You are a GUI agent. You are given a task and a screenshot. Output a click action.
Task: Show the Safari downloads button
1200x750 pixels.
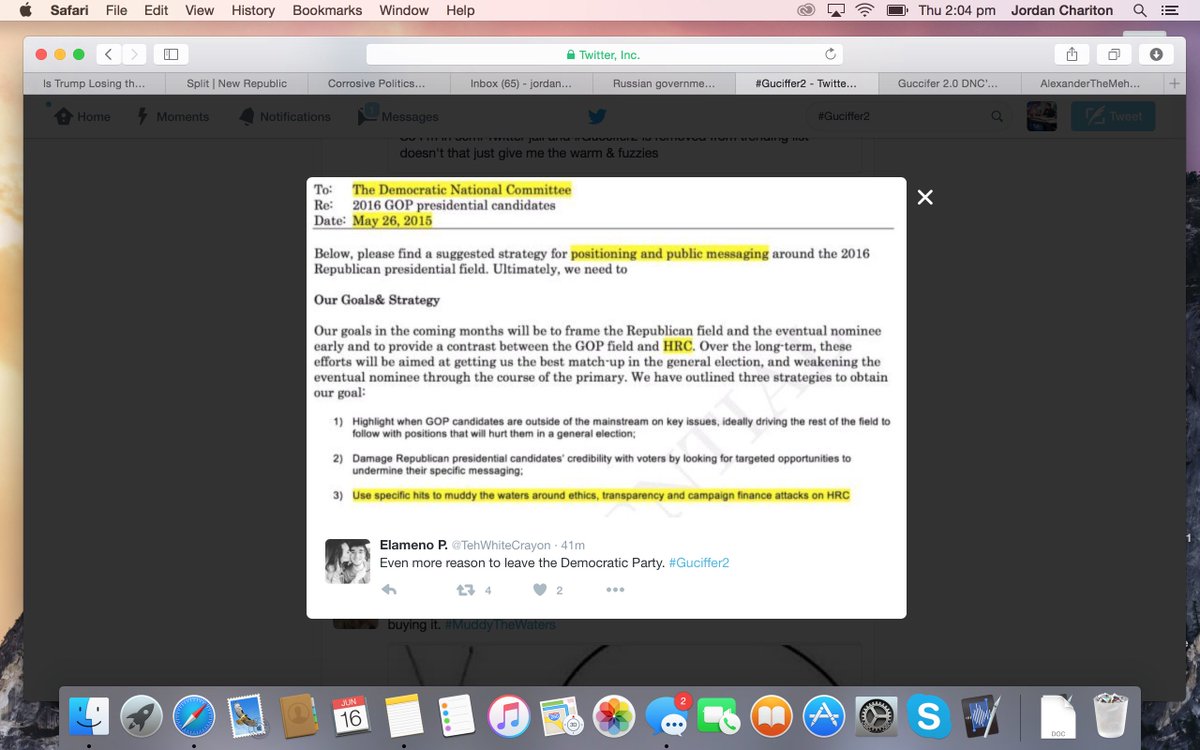pos(1156,54)
